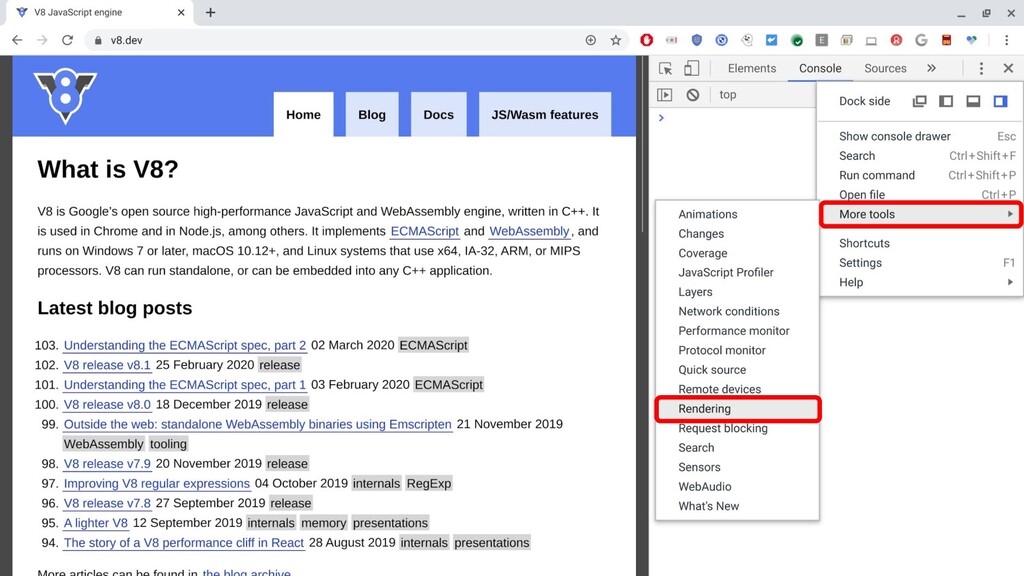Select Network conditions in More tools

[737, 312]
